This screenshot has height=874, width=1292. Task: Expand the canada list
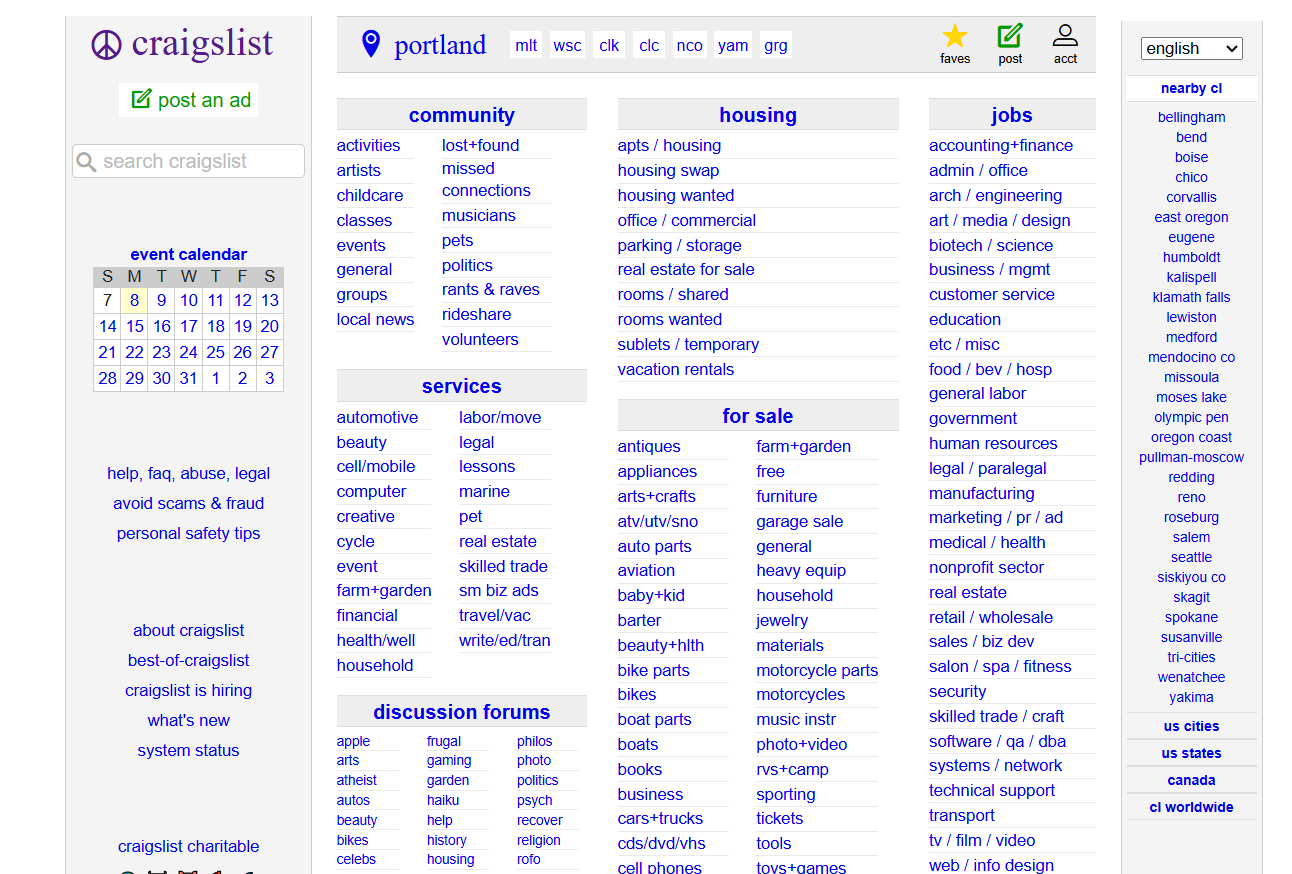coord(1191,781)
